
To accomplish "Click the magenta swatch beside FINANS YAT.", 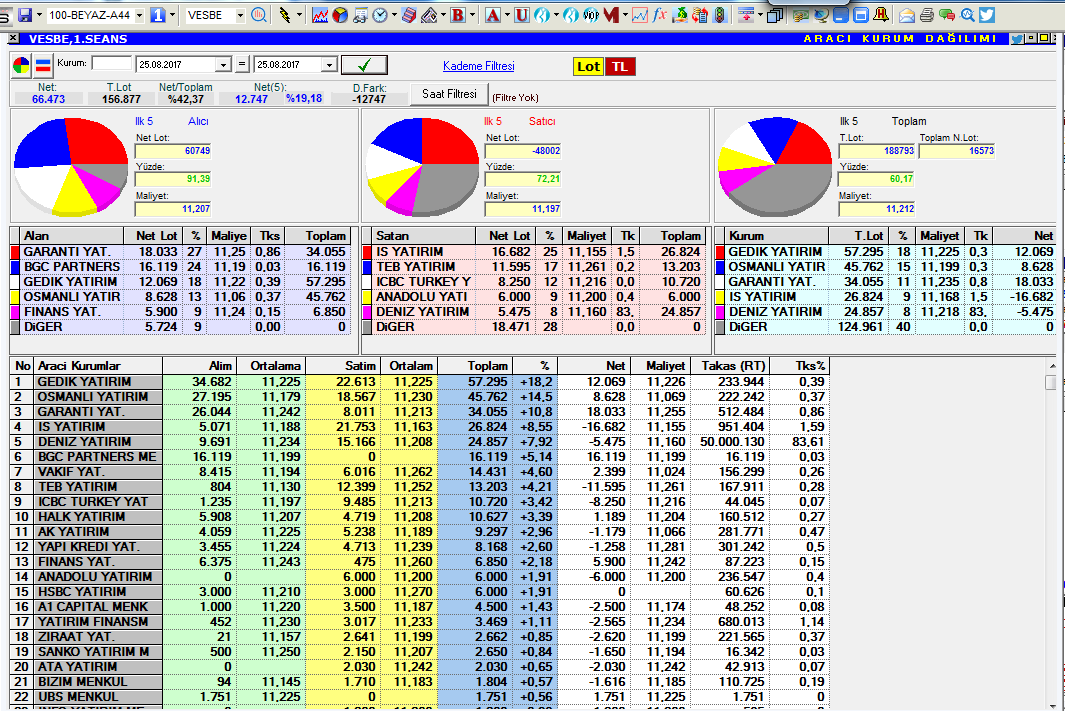I will 15,312.
